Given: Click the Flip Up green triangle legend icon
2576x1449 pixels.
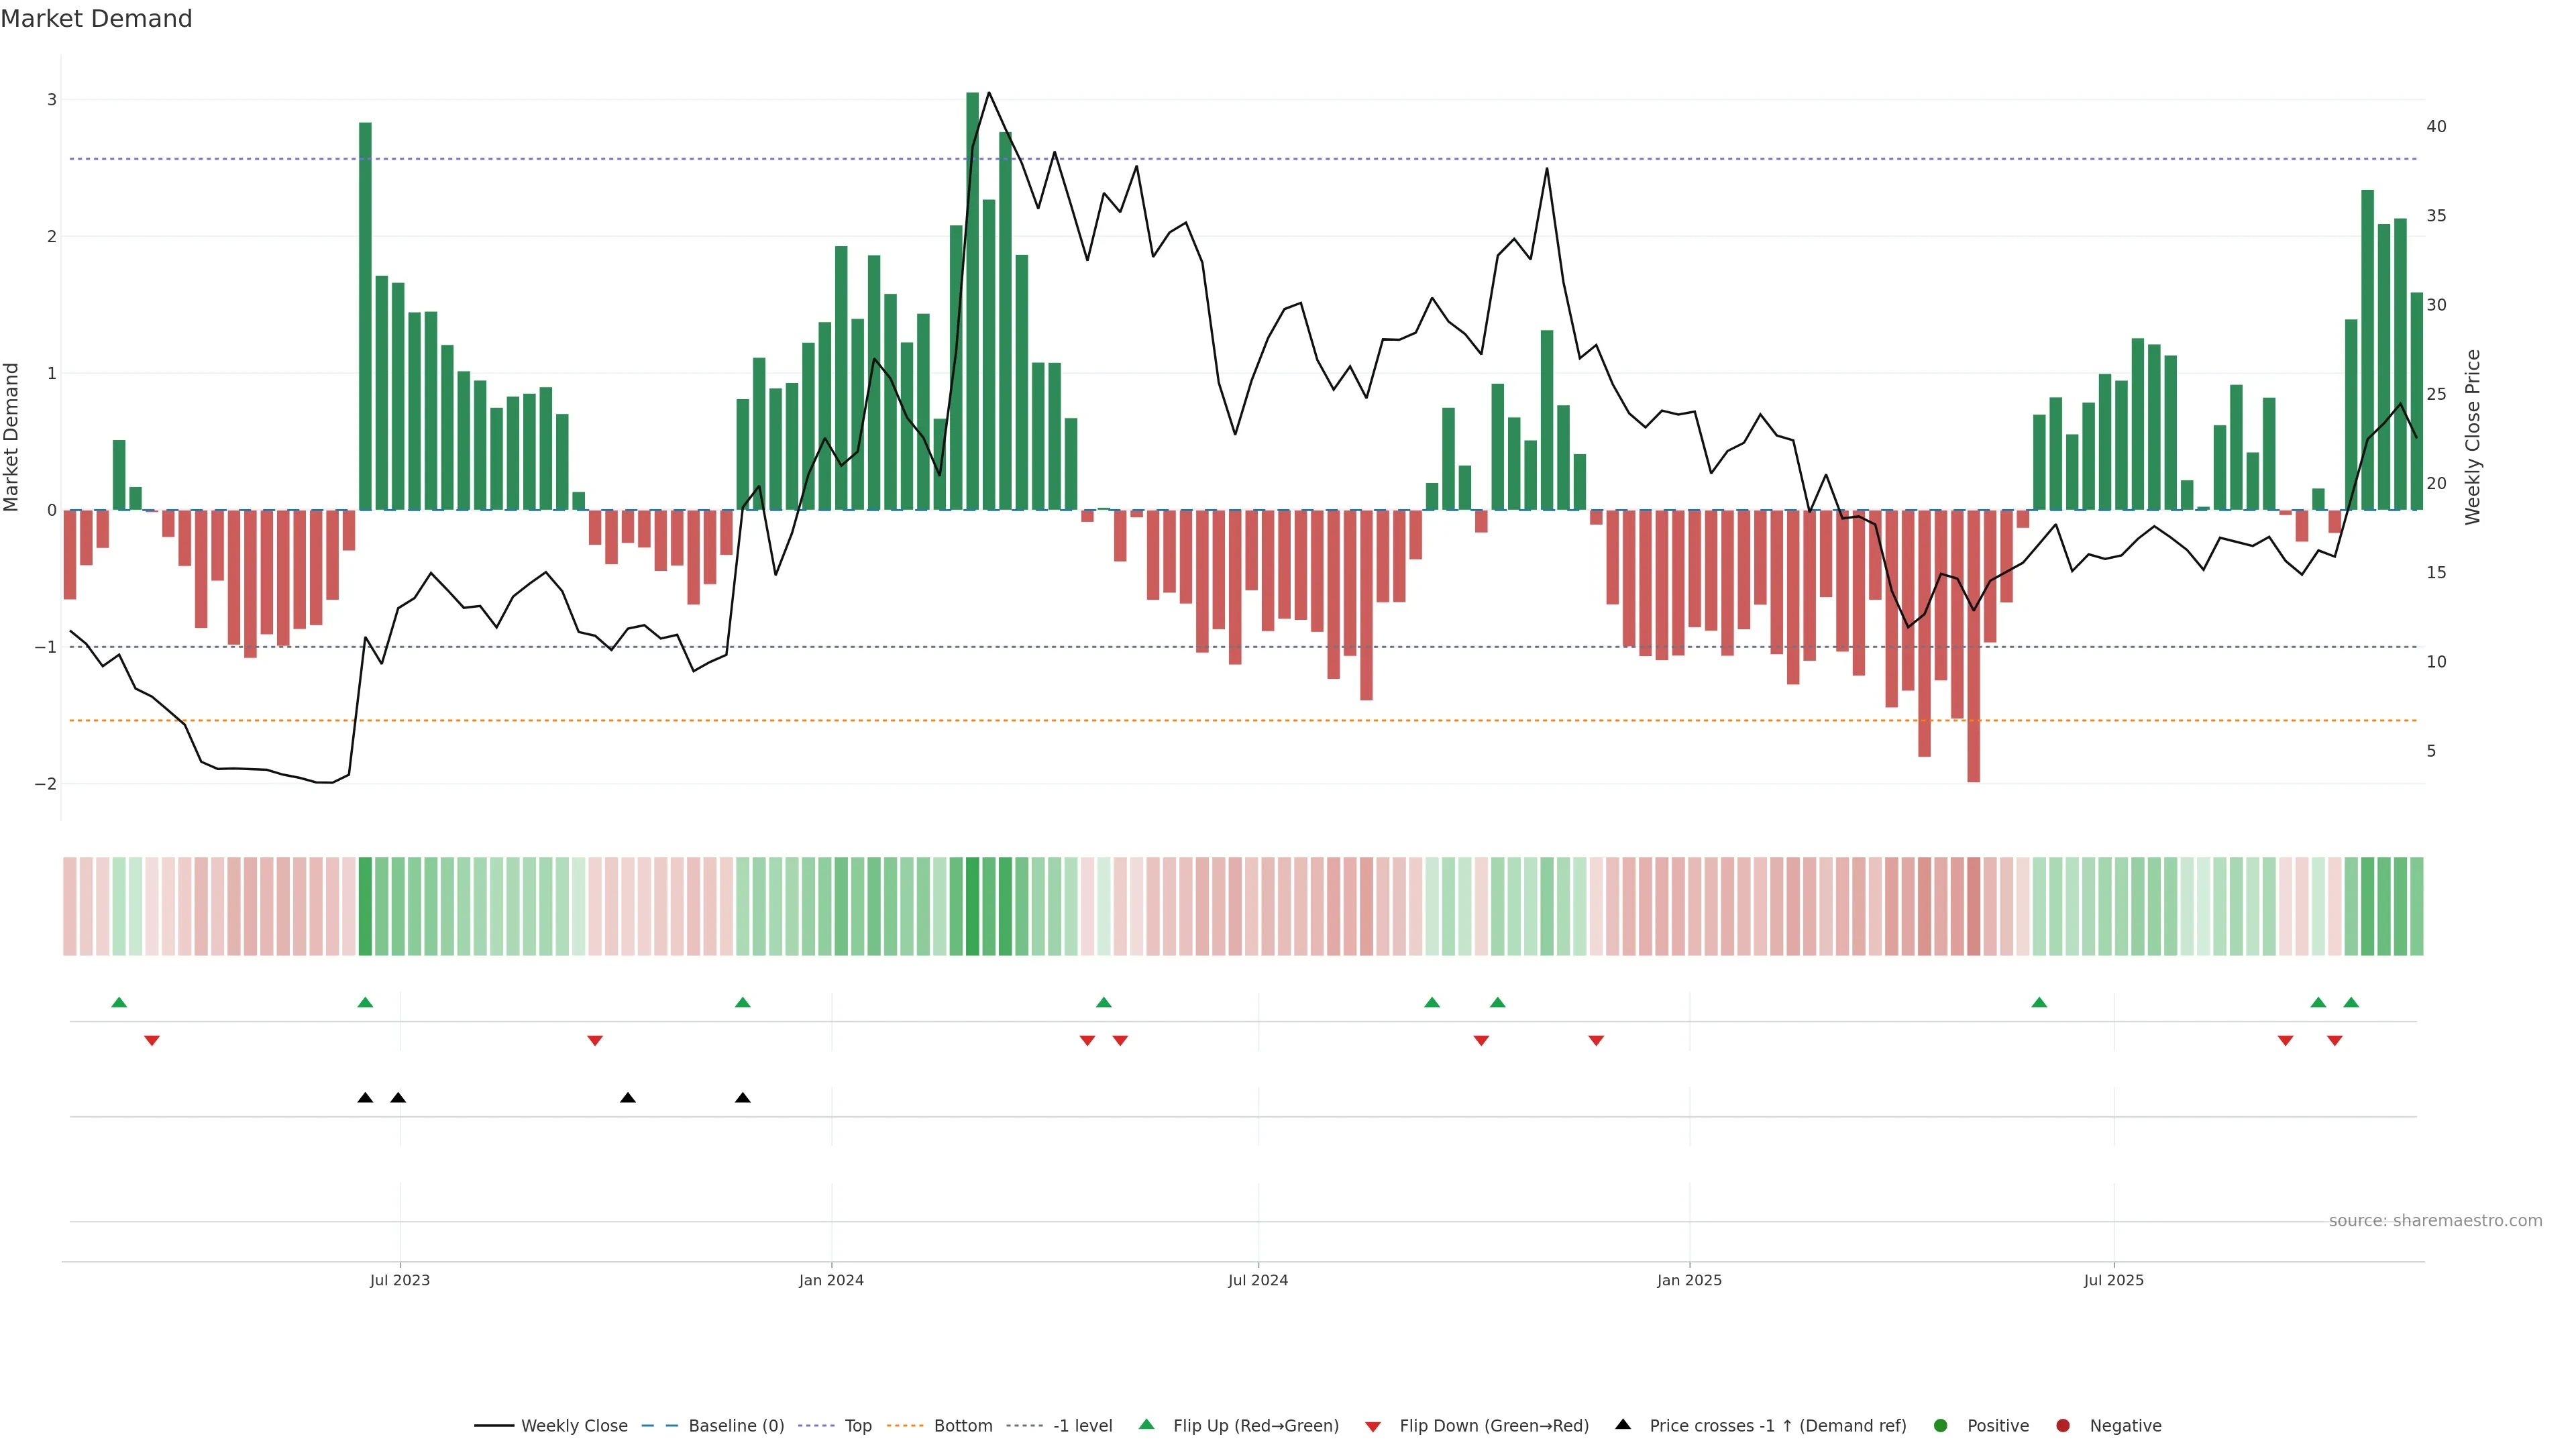Looking at the screenshot, I should [x=1147, y=1425].
